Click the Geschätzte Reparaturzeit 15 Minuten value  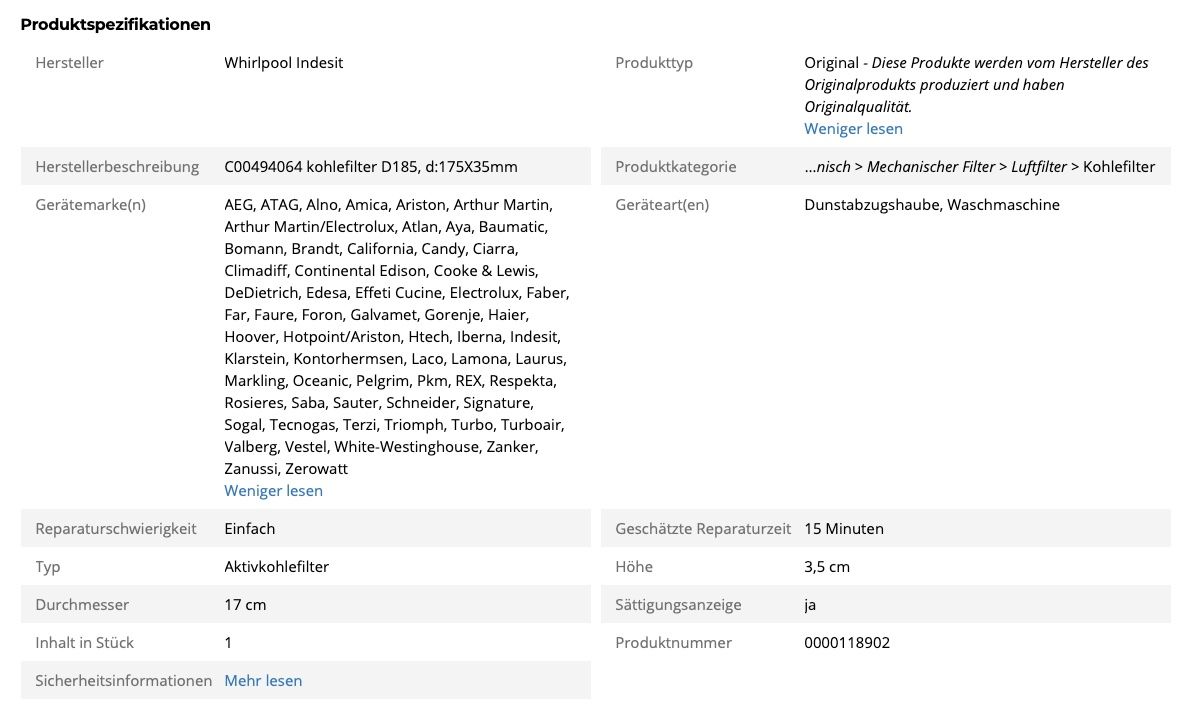click(844, 529)
